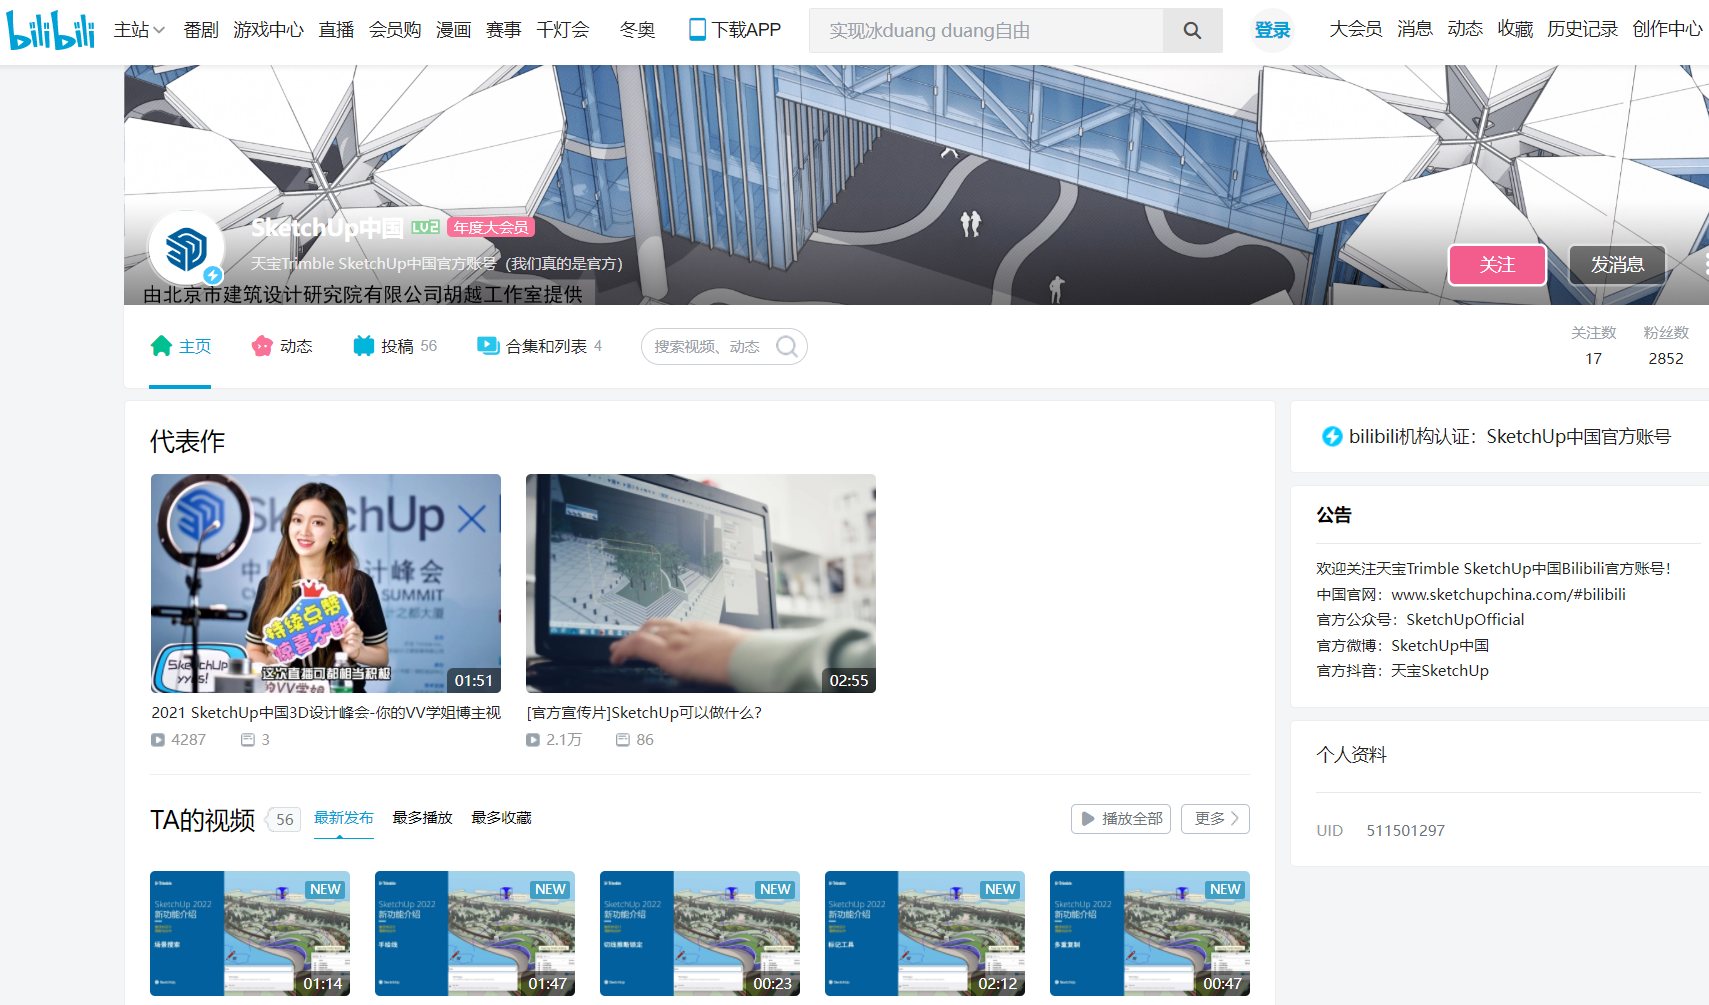Click the 年度大会员 badge

point(491,227)
